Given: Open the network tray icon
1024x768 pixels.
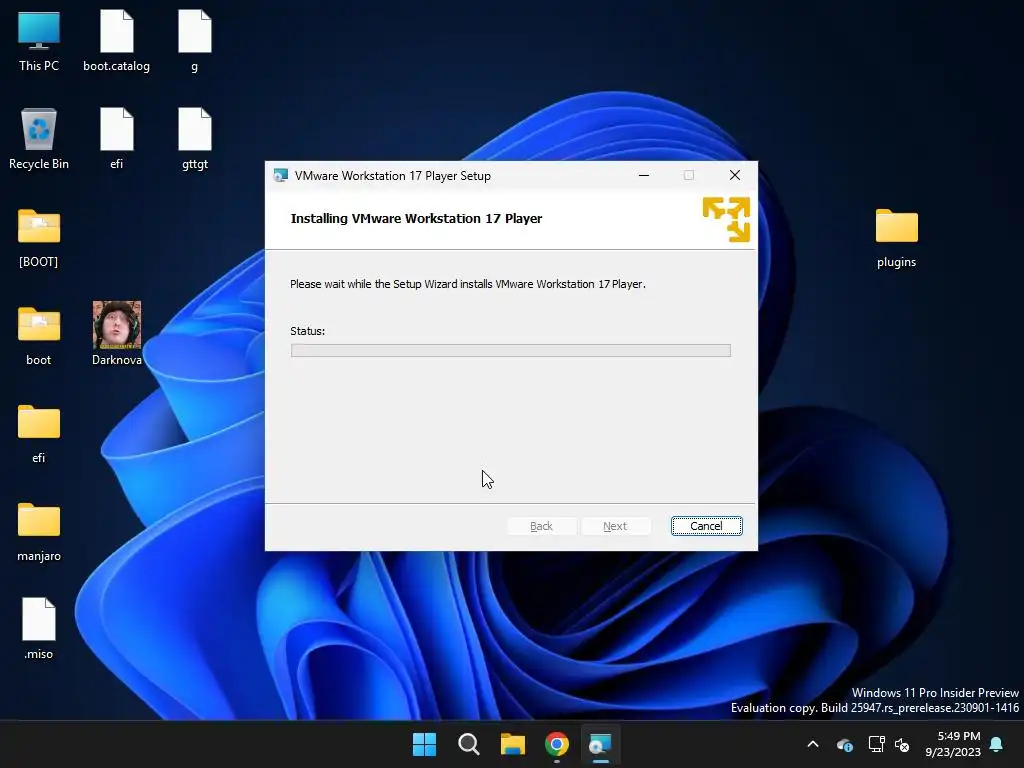Looking at the screenshot, I should [x=876, y=744].
